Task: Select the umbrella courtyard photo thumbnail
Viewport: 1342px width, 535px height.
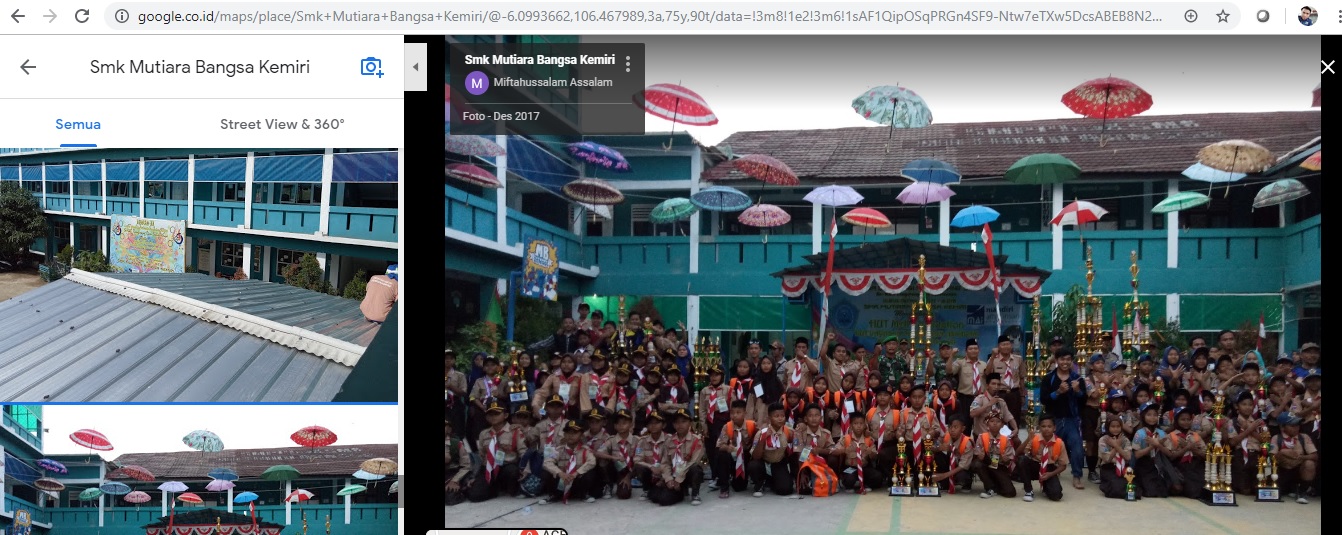Action: pos(199,470)
